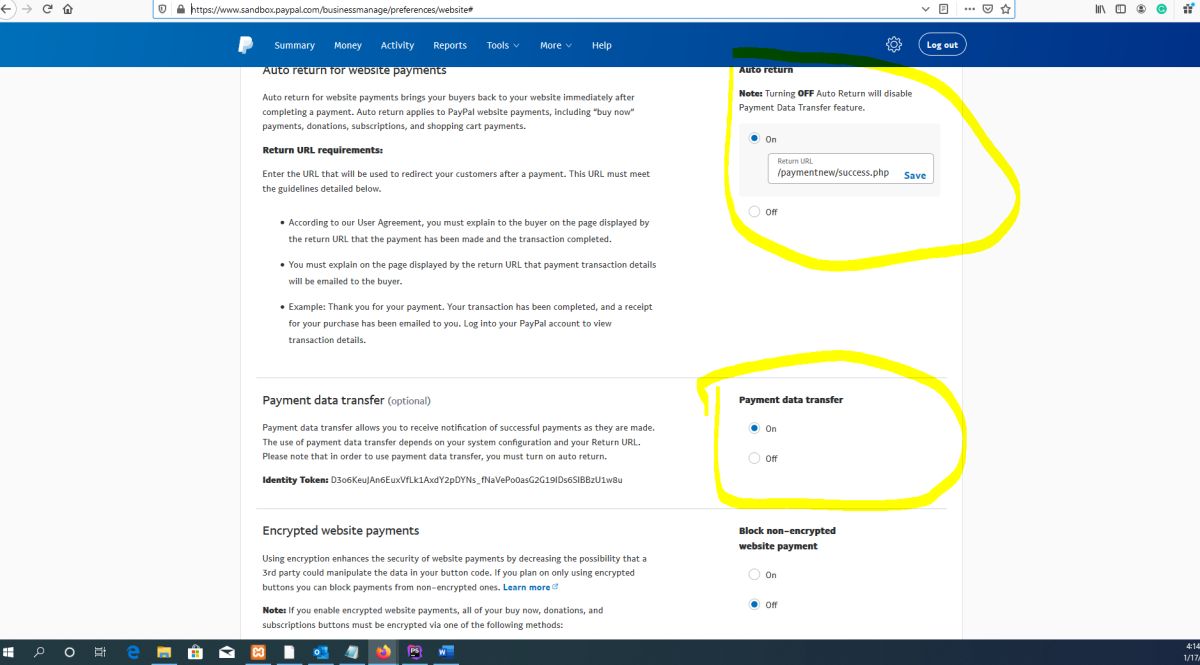Image resolution: width=1200 pixels, height=665 pixels.
Task: Open the Learn more link
Action: (530, 587)
